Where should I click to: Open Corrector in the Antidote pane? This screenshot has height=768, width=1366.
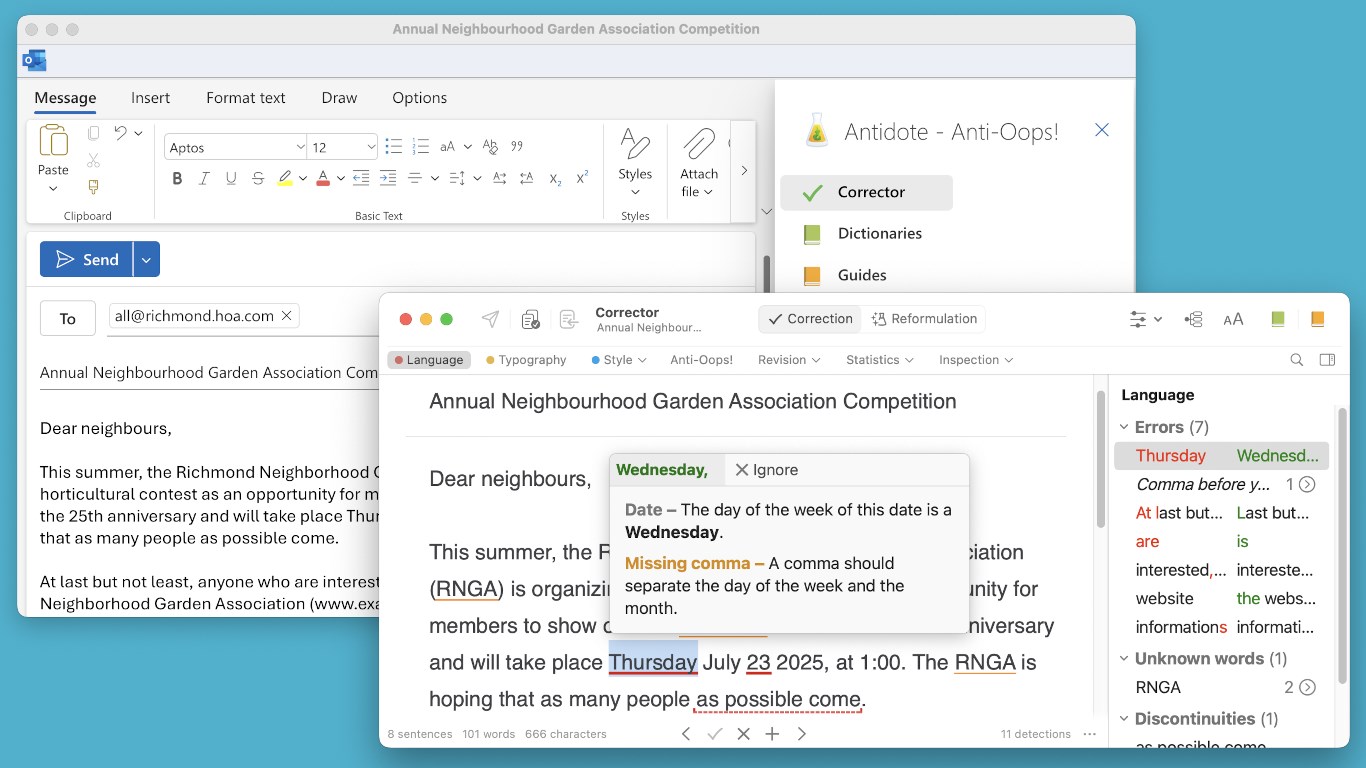tap(866, 192)
